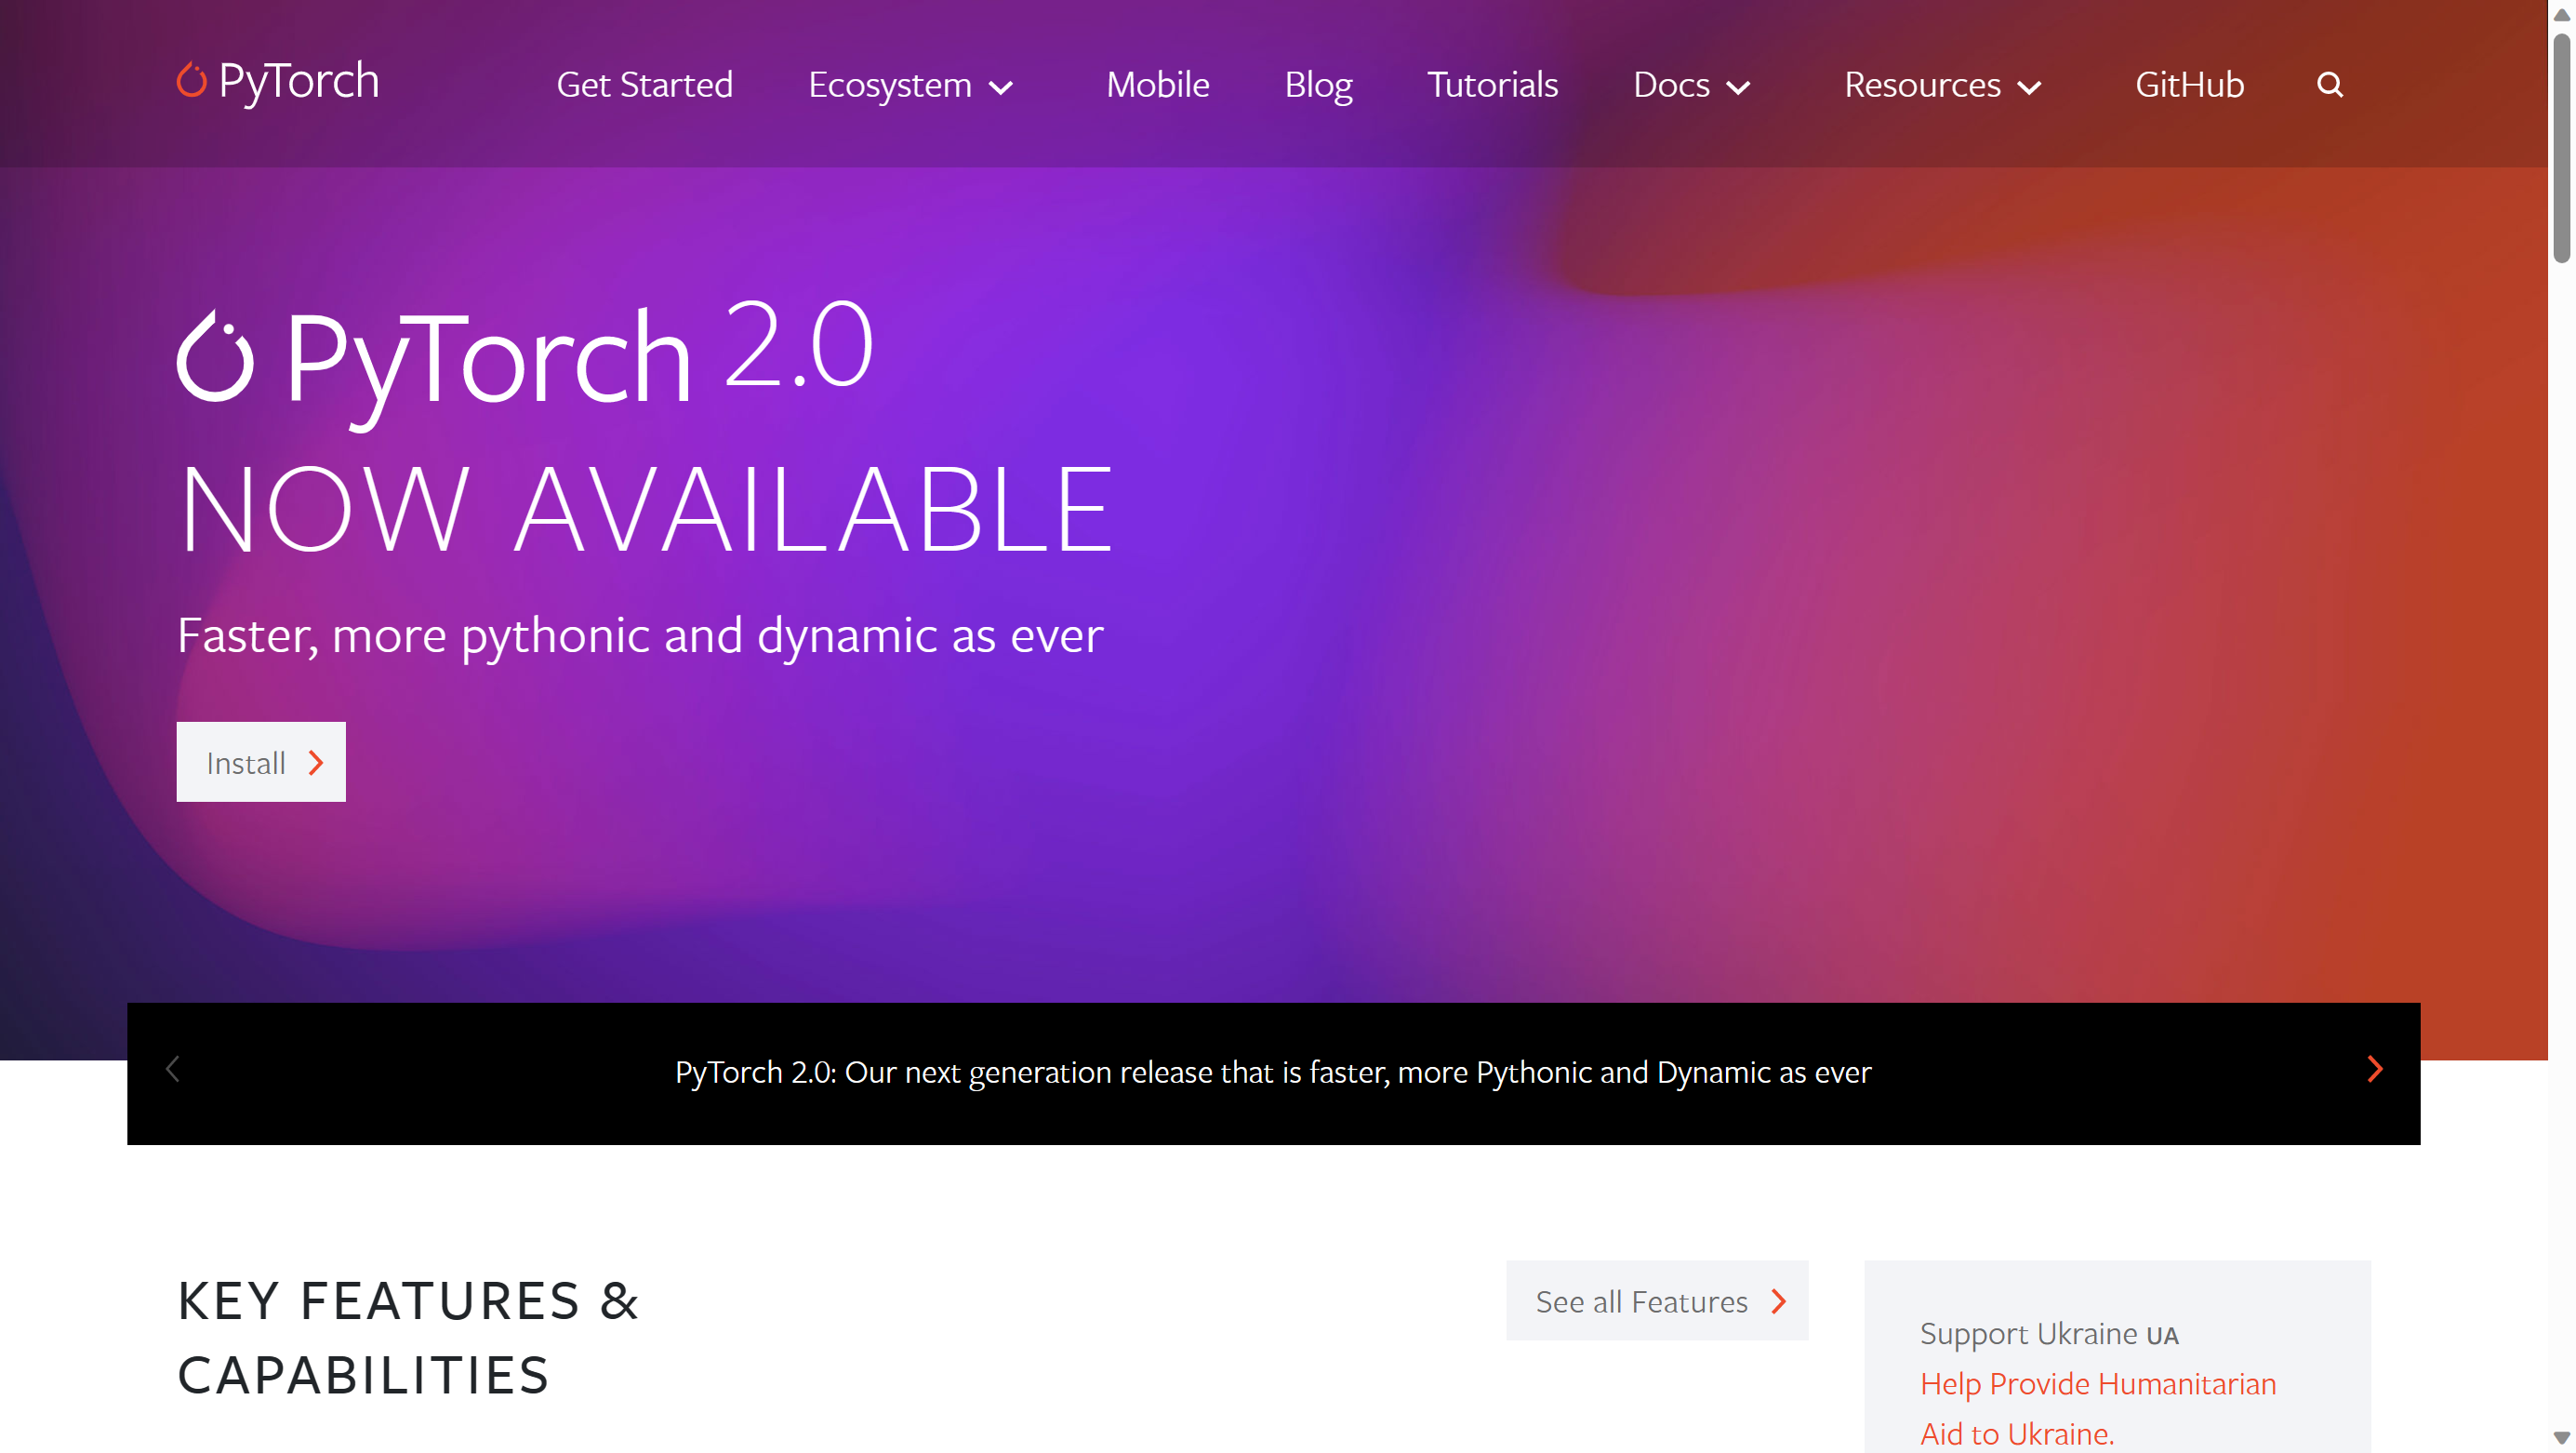Open the search magnifier icon
Image resolution: width=2576 pixels, height=1453 pixels.
click(2329, 85)
